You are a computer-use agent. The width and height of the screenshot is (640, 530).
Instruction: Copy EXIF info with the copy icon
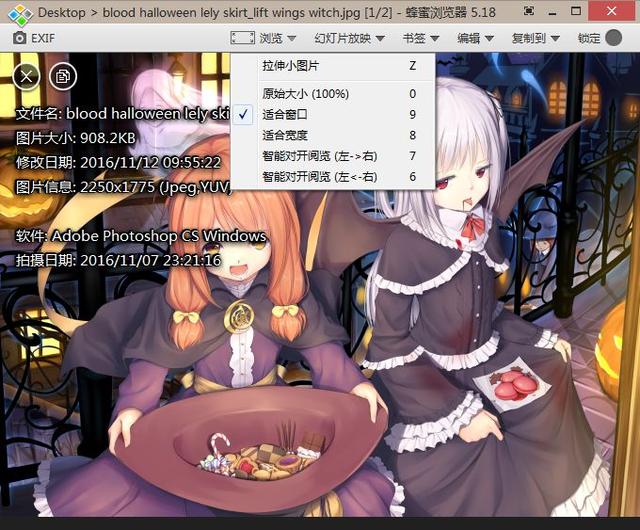point(63,76)
